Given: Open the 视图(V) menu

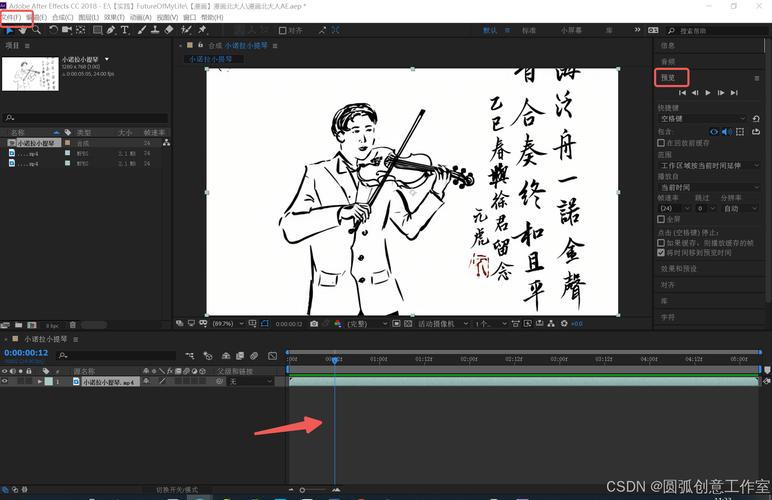Looking at the screenshot, I should pos(167,17).
